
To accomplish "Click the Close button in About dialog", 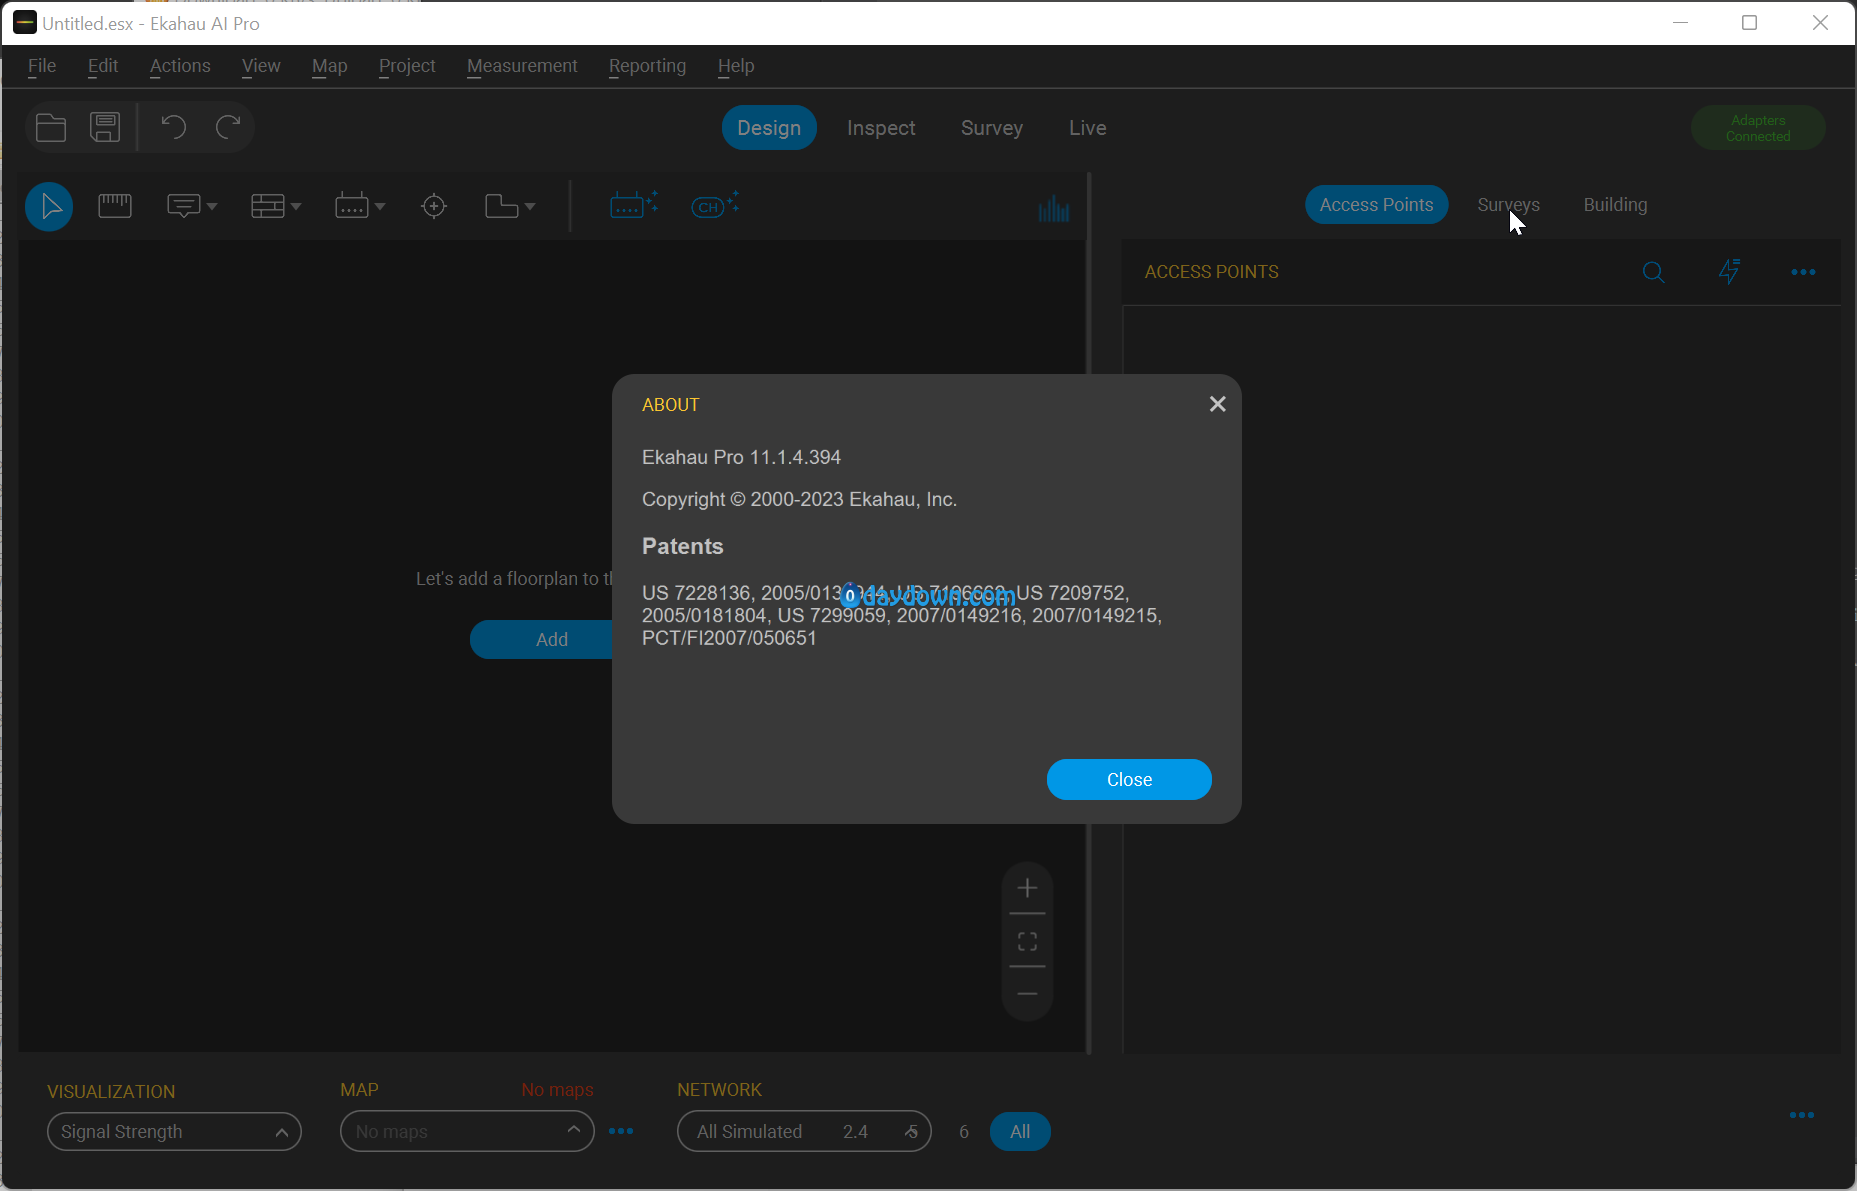I will click(x=1129, y=780).
